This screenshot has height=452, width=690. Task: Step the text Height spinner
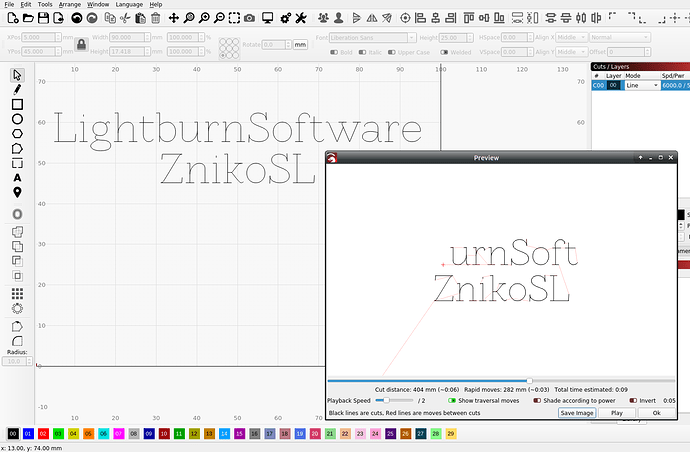pyautogui.click(x=470, y=38)
